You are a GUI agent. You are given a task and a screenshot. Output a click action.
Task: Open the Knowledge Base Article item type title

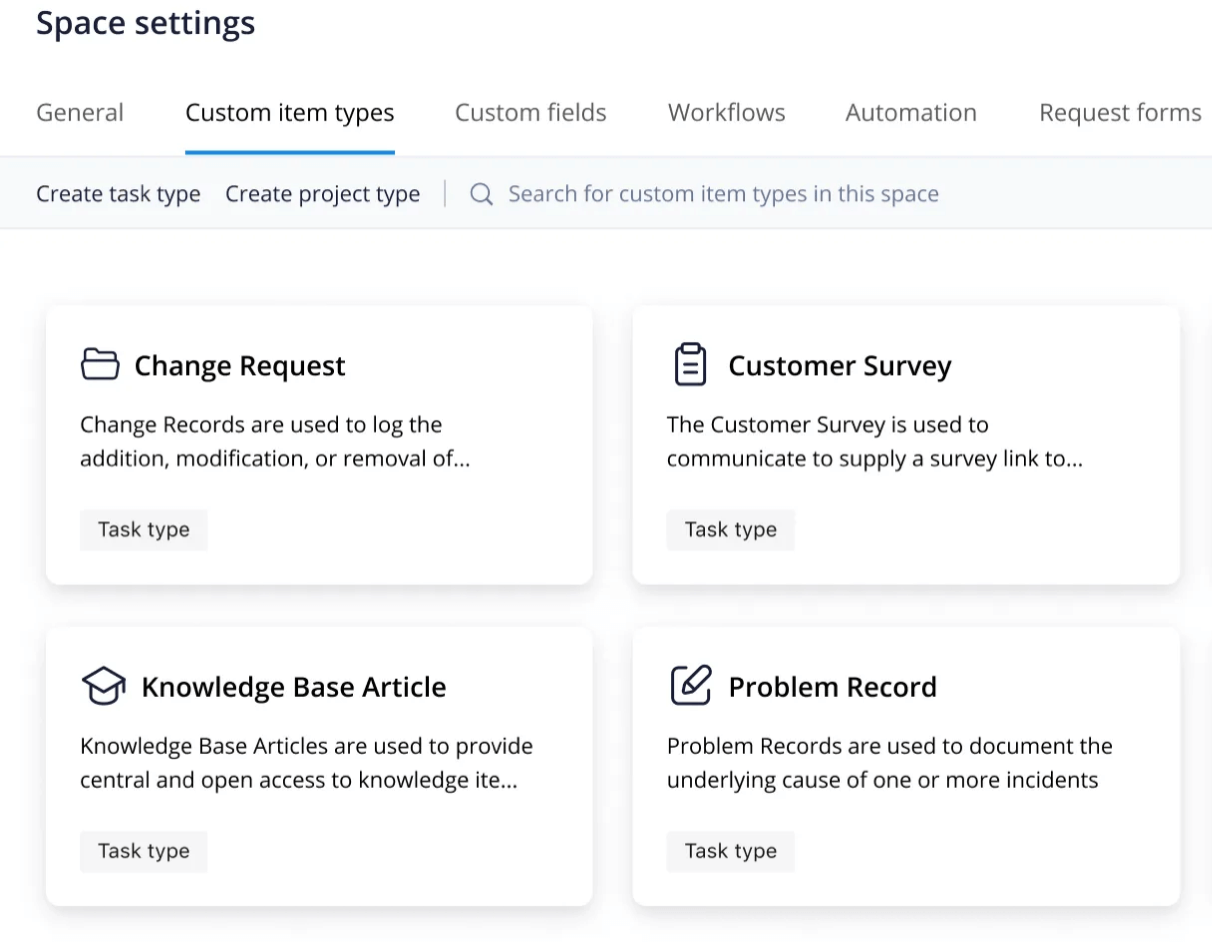pyautogui.click(x=294, y=687)
